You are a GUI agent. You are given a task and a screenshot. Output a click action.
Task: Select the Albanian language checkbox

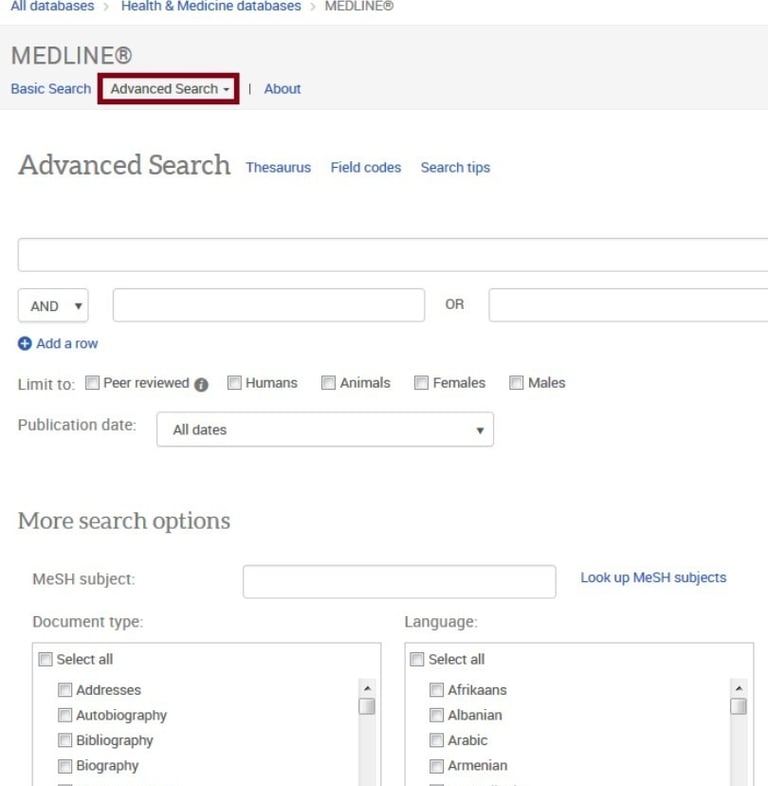pyautogui.click(x=437, y=715)
